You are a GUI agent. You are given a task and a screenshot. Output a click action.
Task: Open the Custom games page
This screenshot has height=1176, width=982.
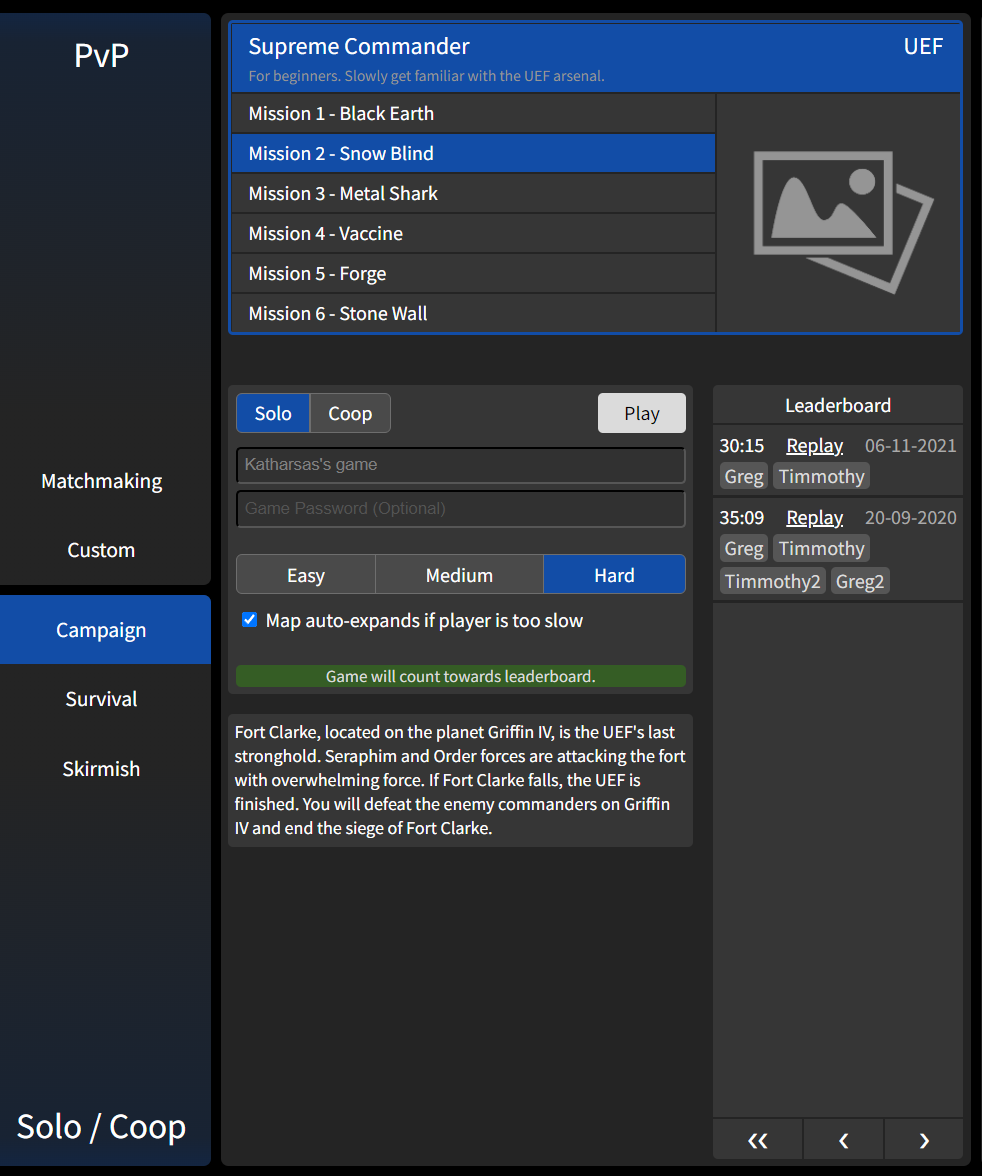(101, 550)
